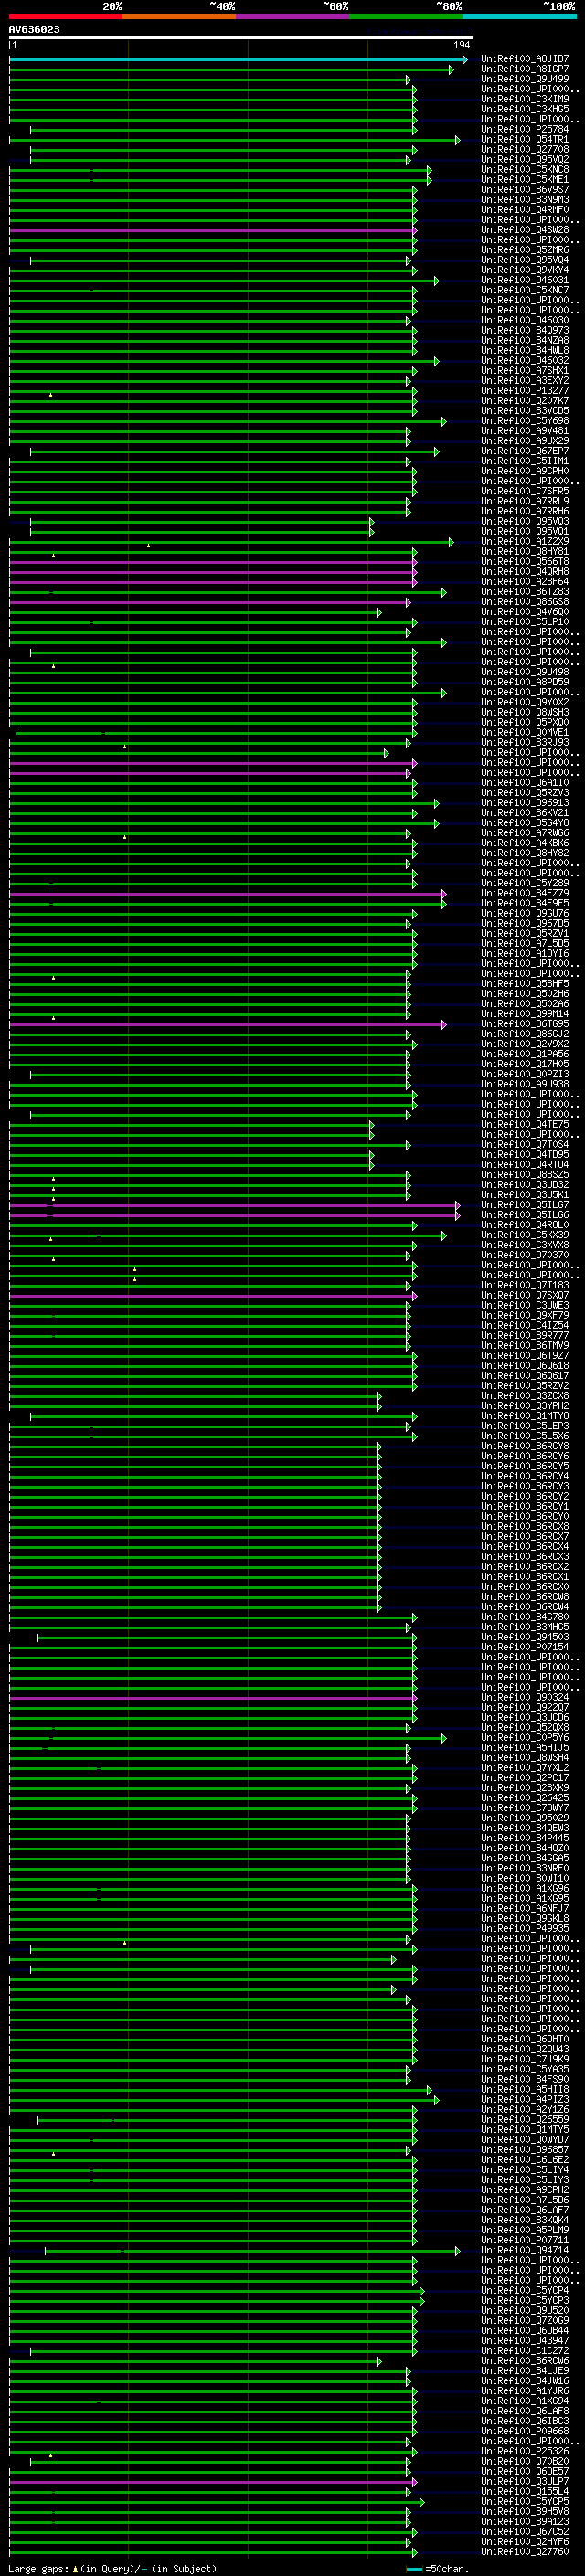Open hit UniRef100_Q7SXQ7
585x2576 pixels.
[x=525, y=1296]
